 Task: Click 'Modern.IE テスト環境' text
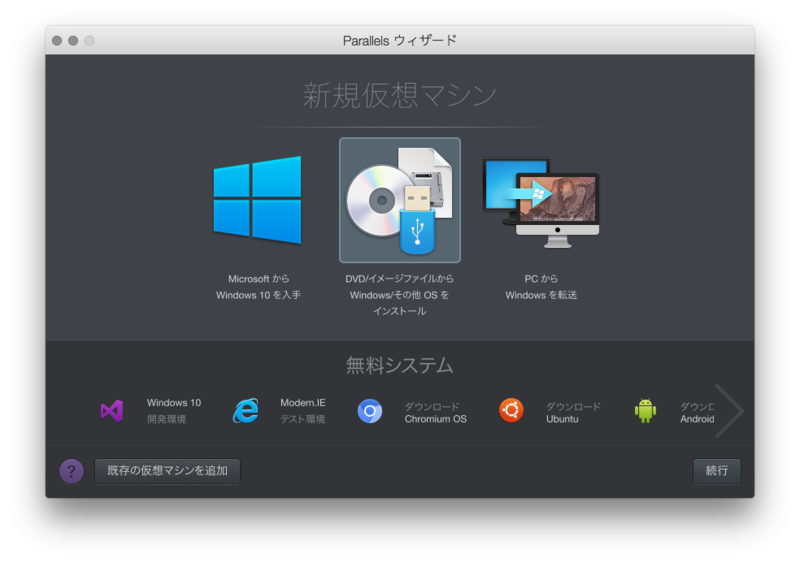303,411
